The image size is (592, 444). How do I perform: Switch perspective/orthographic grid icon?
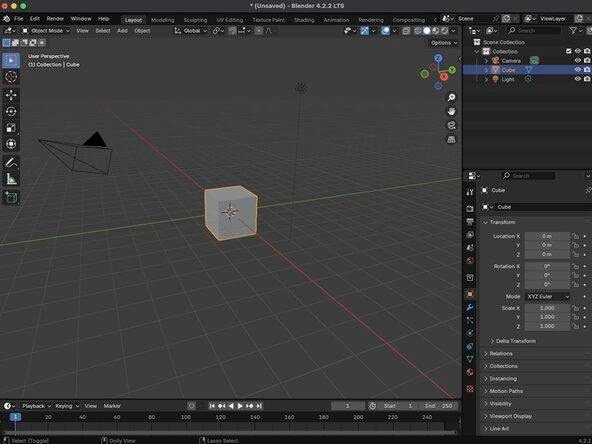tap(451, 140)
